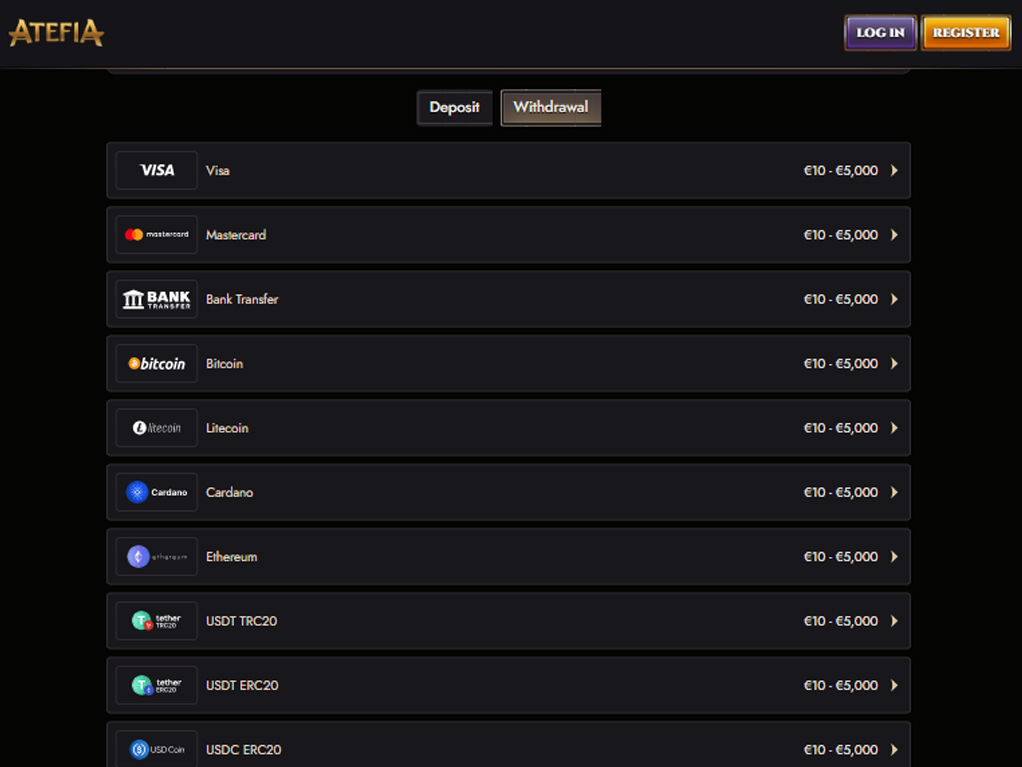This screenshot has width=1022, height=767.
Task: Pick the Tether ERC20 logo icon
Action: point(156,686)
